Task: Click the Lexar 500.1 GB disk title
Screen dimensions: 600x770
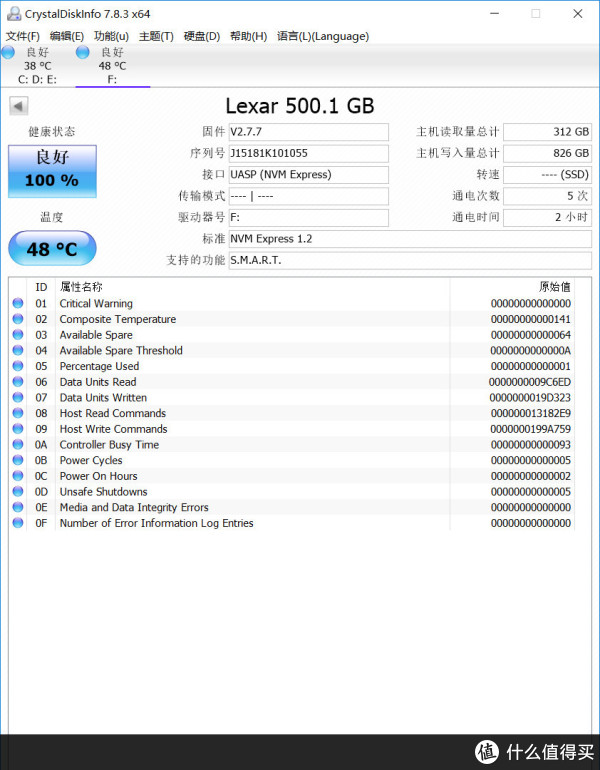Action: pos(300,106)
